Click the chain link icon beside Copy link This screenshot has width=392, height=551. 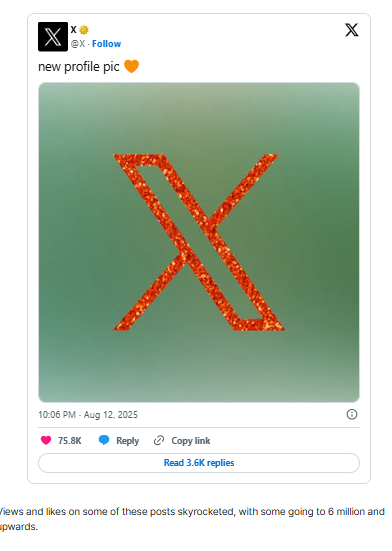[x=159, y=440]
